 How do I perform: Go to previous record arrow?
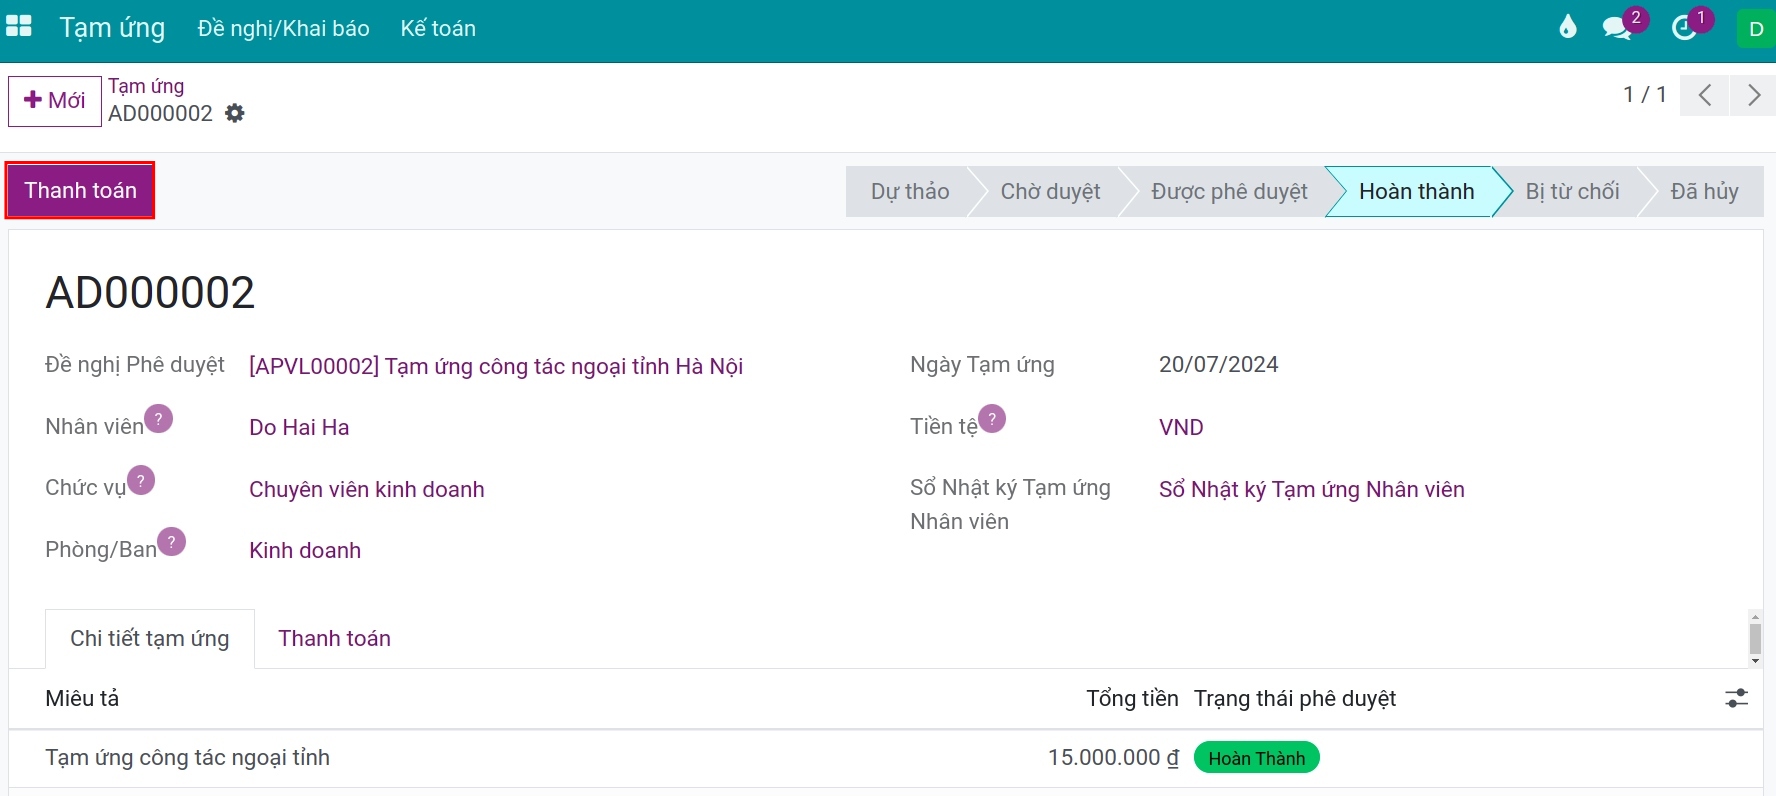pyautogui.click(x=1705, y=95)
